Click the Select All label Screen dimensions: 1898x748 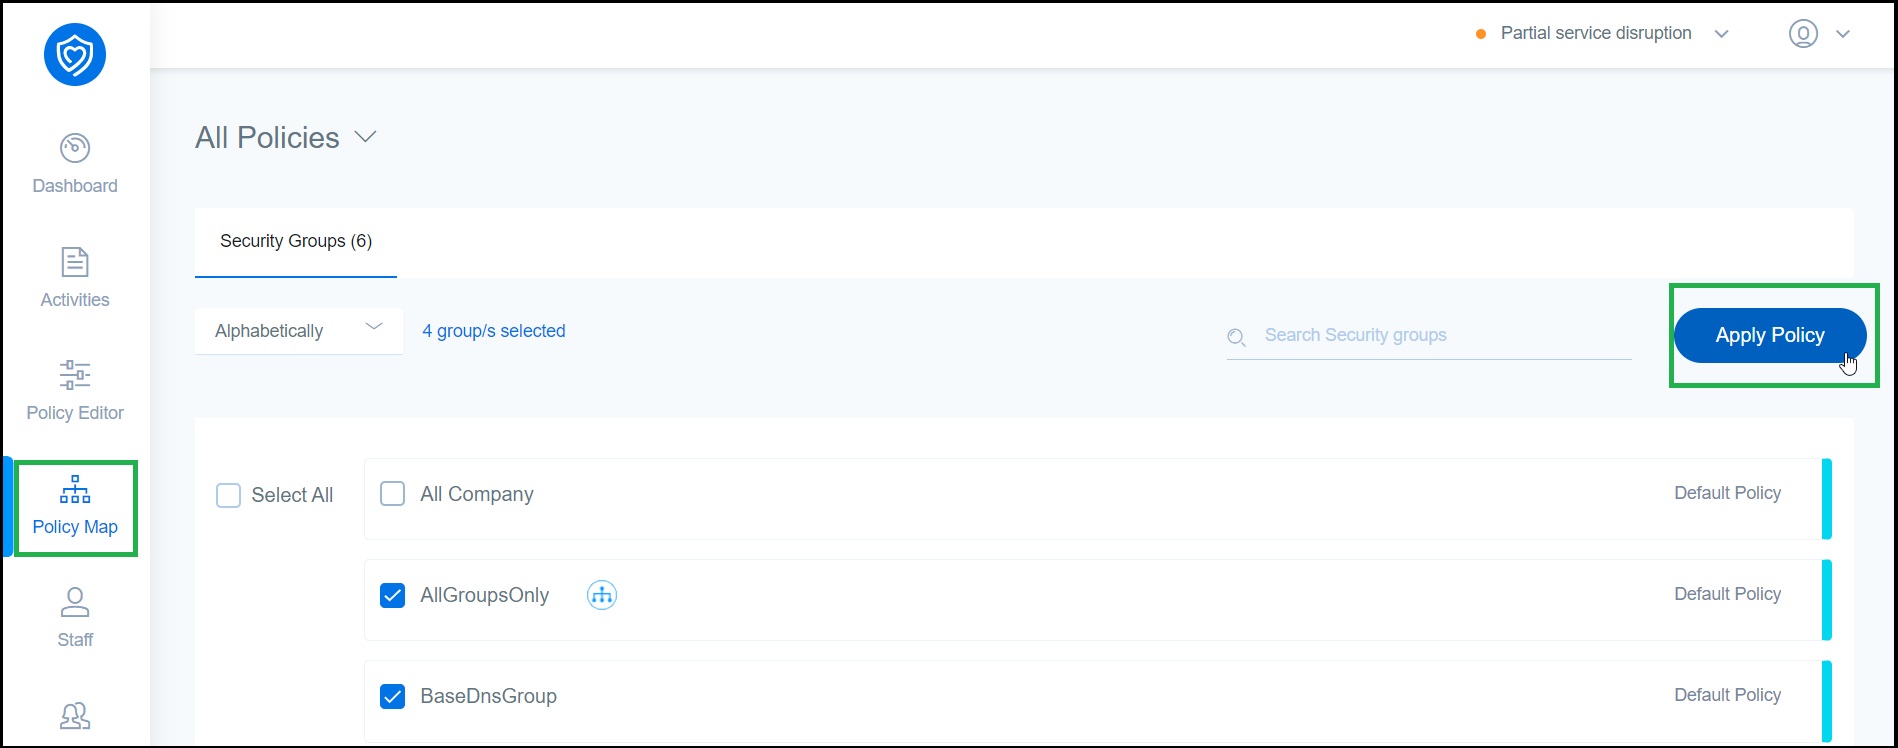pos(292,495)
